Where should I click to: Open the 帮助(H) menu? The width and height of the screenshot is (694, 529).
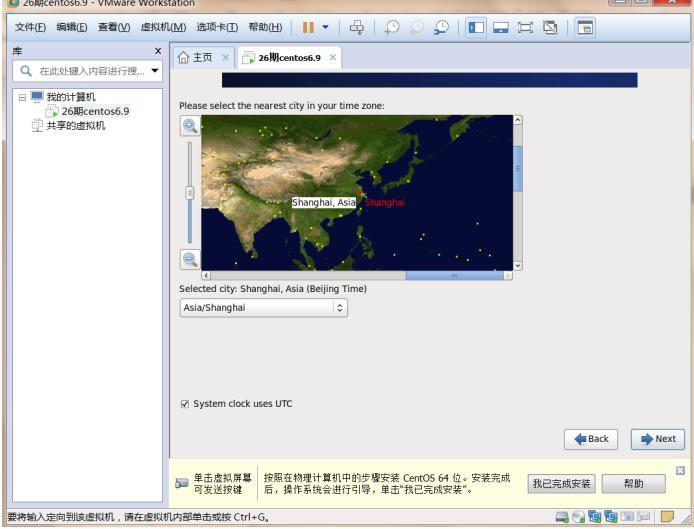pos(265,27)
